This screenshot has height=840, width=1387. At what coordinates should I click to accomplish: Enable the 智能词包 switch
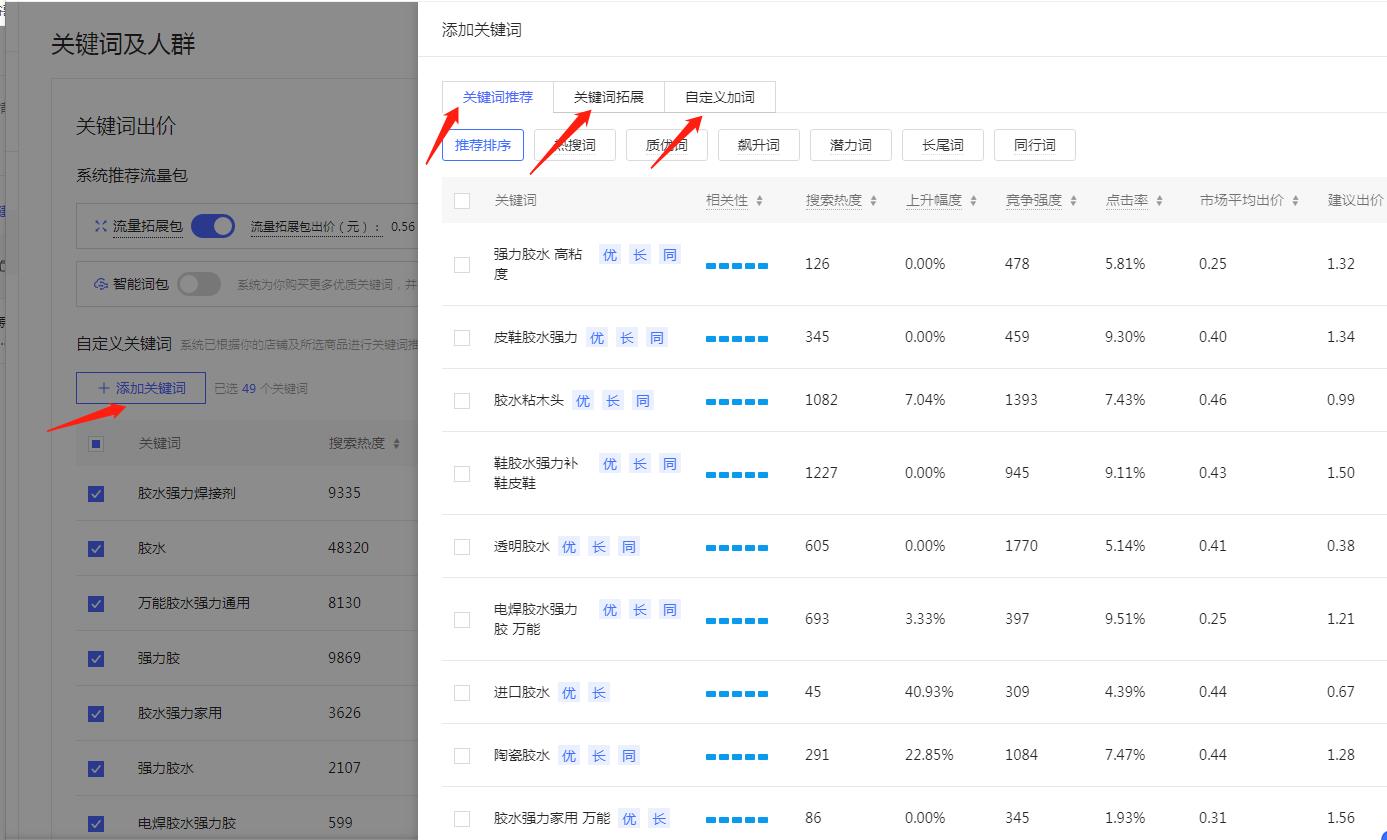[x=199, y=284]
